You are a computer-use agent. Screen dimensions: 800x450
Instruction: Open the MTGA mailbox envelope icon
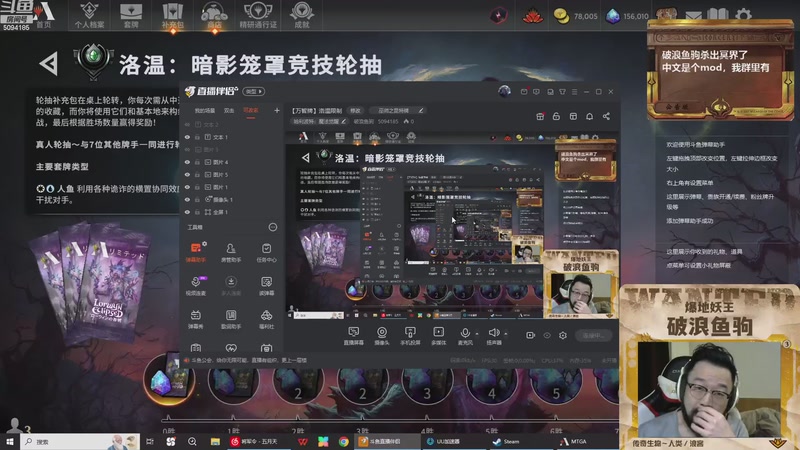tap(693, 15)
